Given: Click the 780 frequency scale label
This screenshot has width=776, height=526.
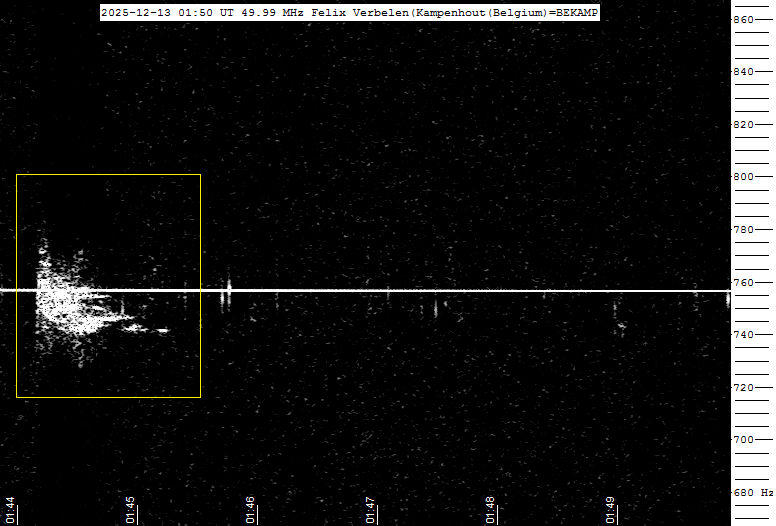Looking at the screenshot, I should tap(744, 230).
